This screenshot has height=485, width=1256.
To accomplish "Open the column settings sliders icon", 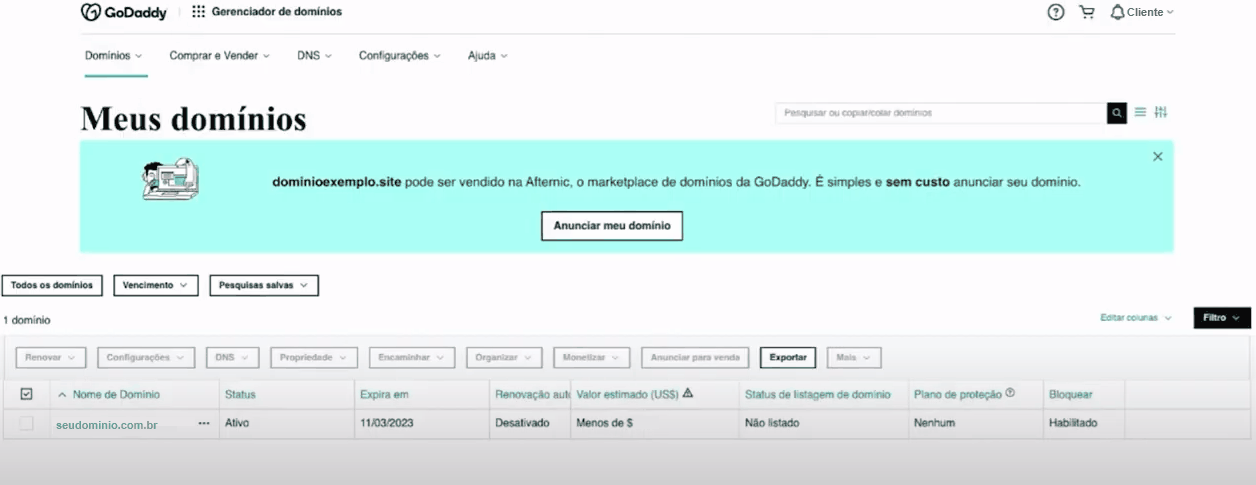I will pos(1161,112).
